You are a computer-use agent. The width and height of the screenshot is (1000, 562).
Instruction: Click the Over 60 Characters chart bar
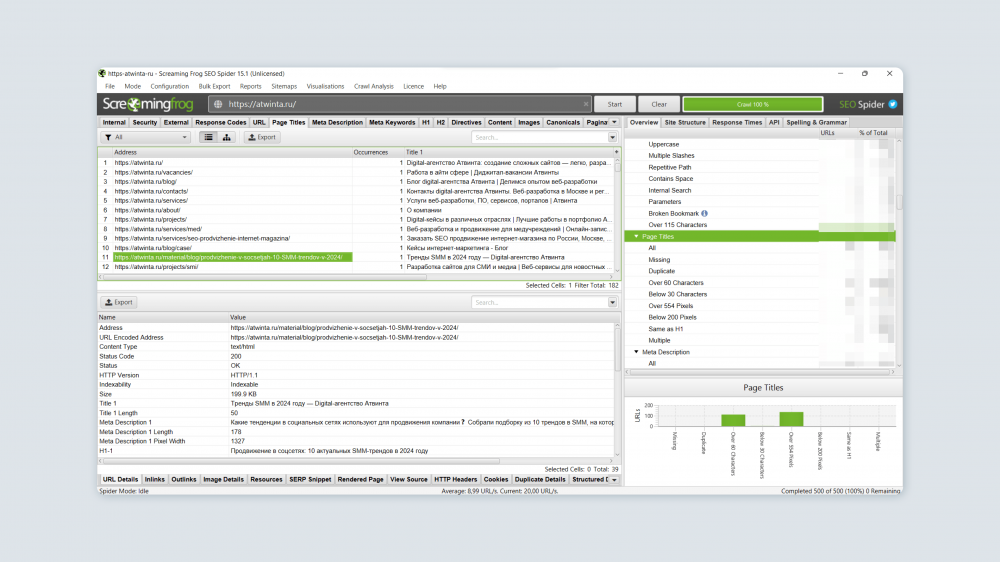click(733, 420)
